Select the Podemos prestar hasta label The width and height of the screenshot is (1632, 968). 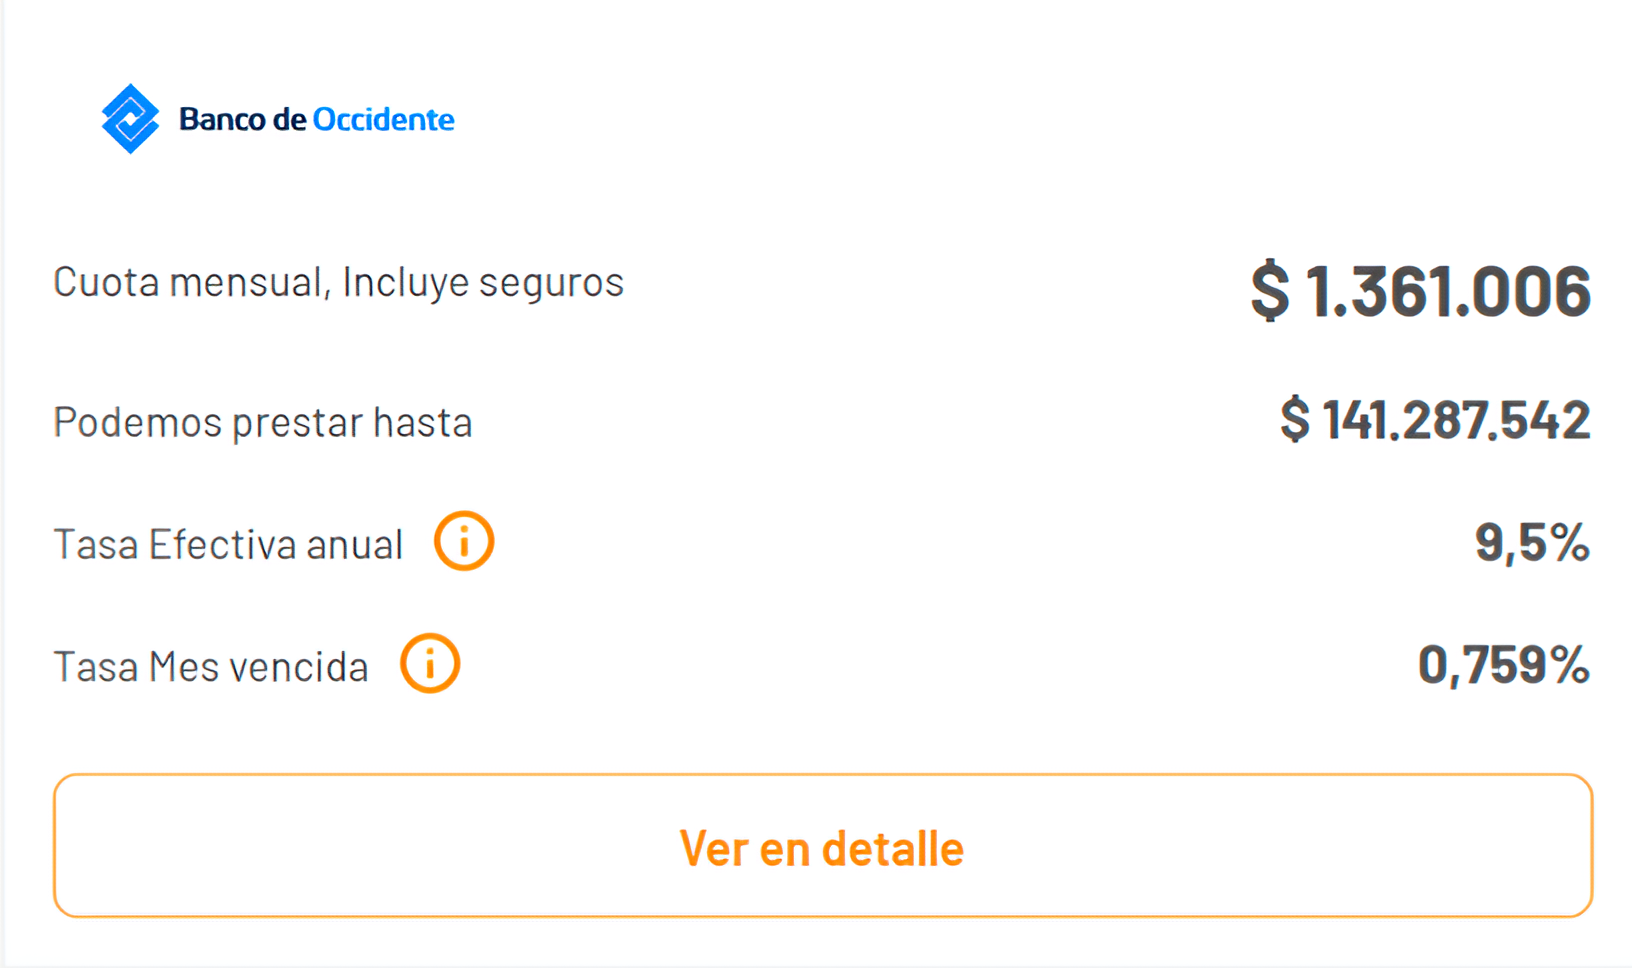pyautogui.click(x=263, y=421)
